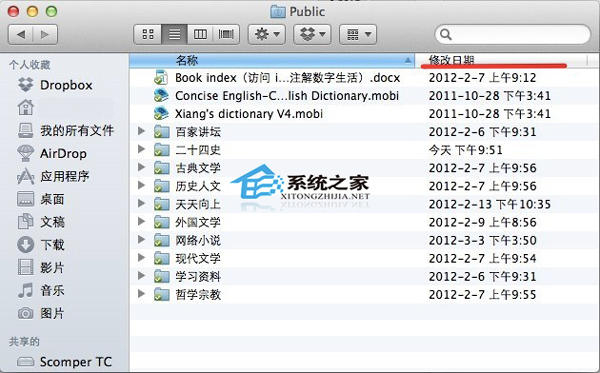Select 我的所有文件 in the sidebar
Image resolution: width=600 pixels, height=373 pixels.
coord(66,130)
